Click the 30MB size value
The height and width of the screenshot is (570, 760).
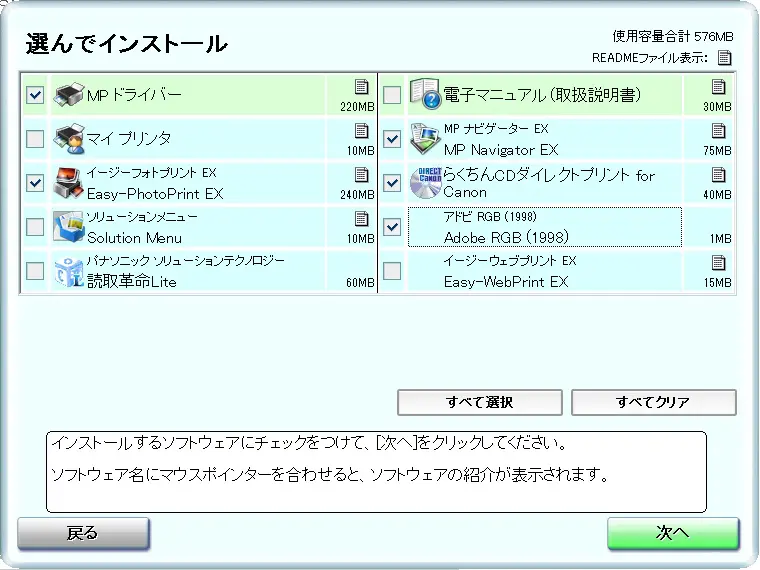[717, 107]
